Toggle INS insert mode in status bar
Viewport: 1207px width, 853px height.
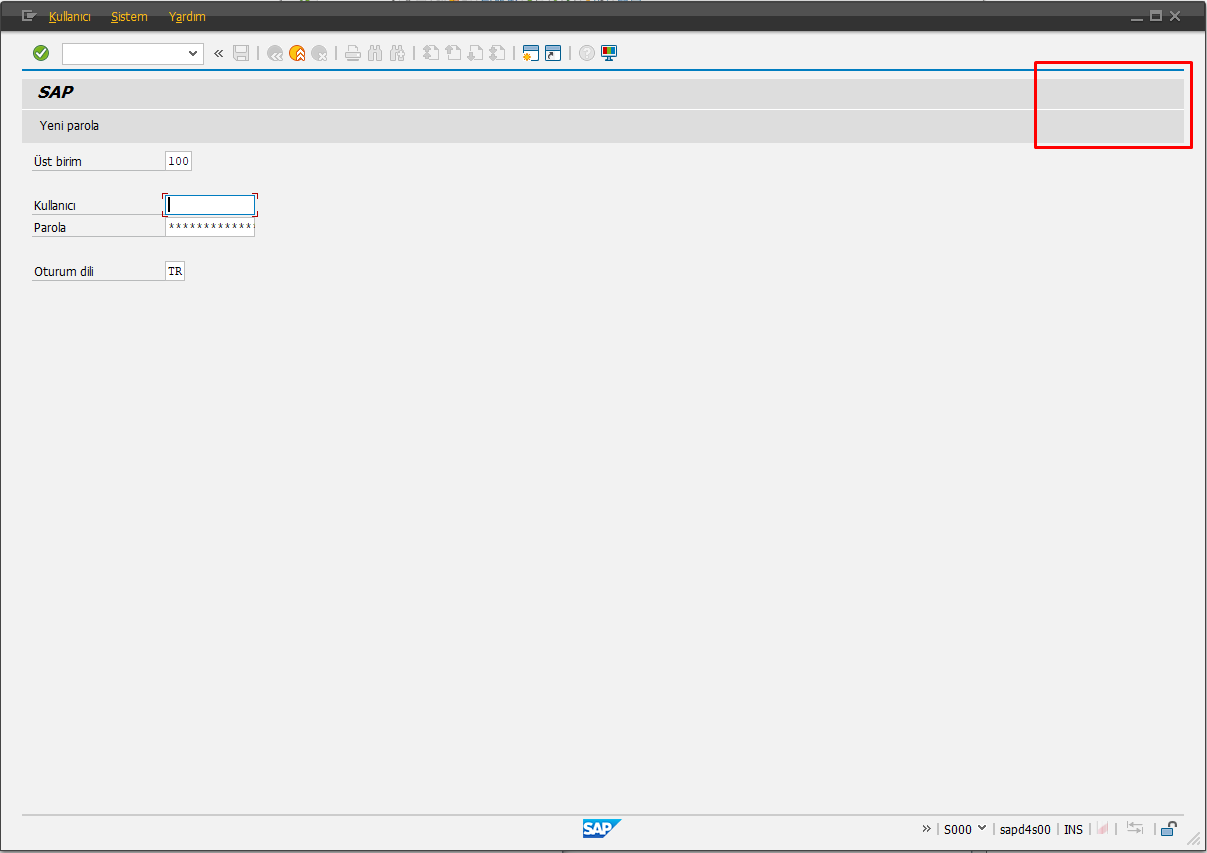click(x=1073, y=829)
